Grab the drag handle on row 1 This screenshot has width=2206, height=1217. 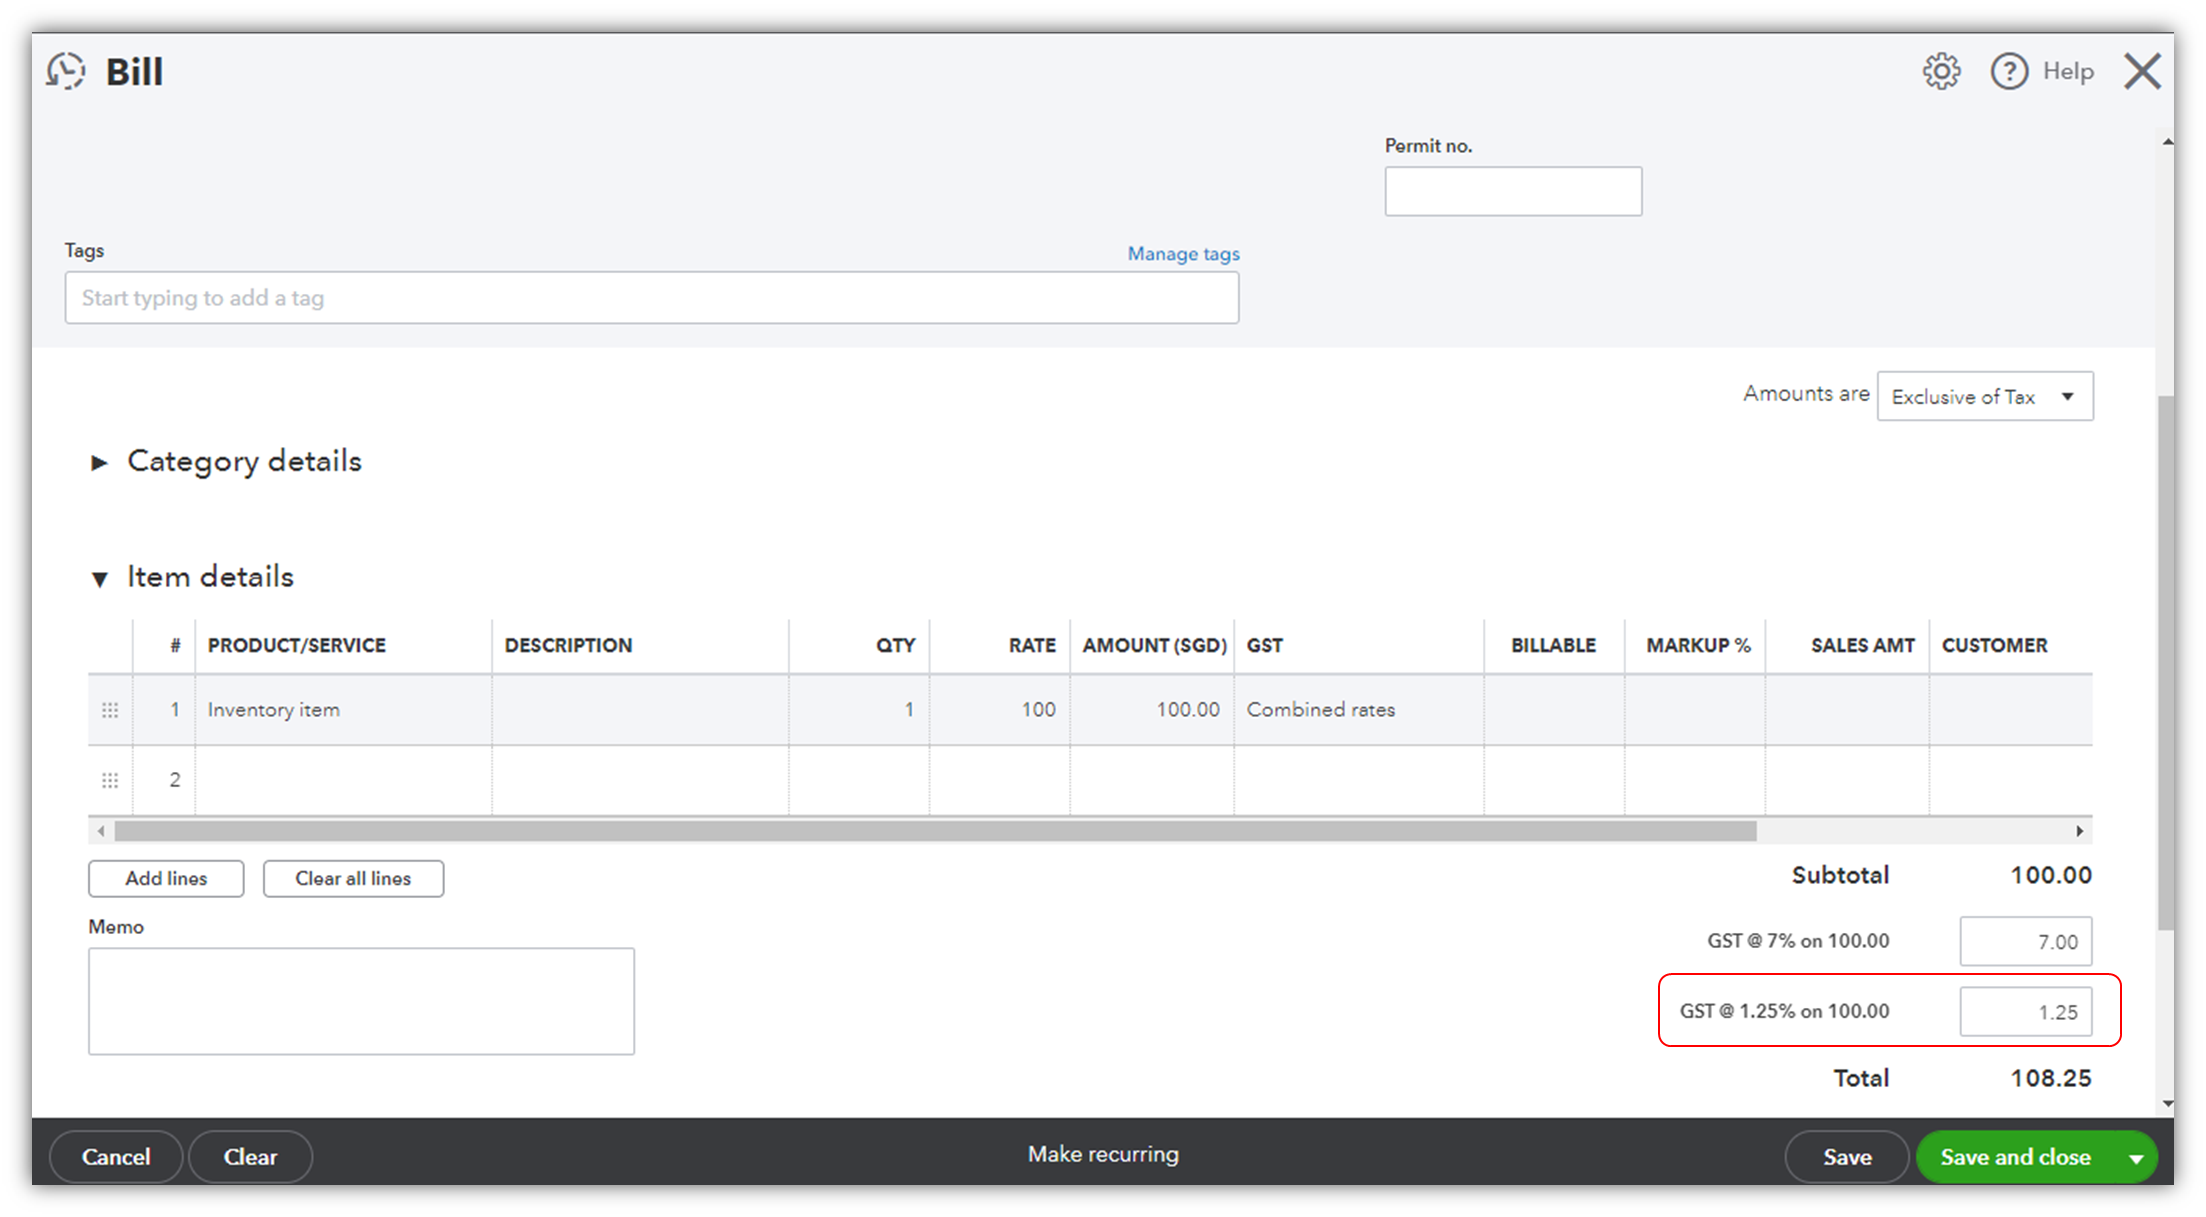(x=110, y=710)
